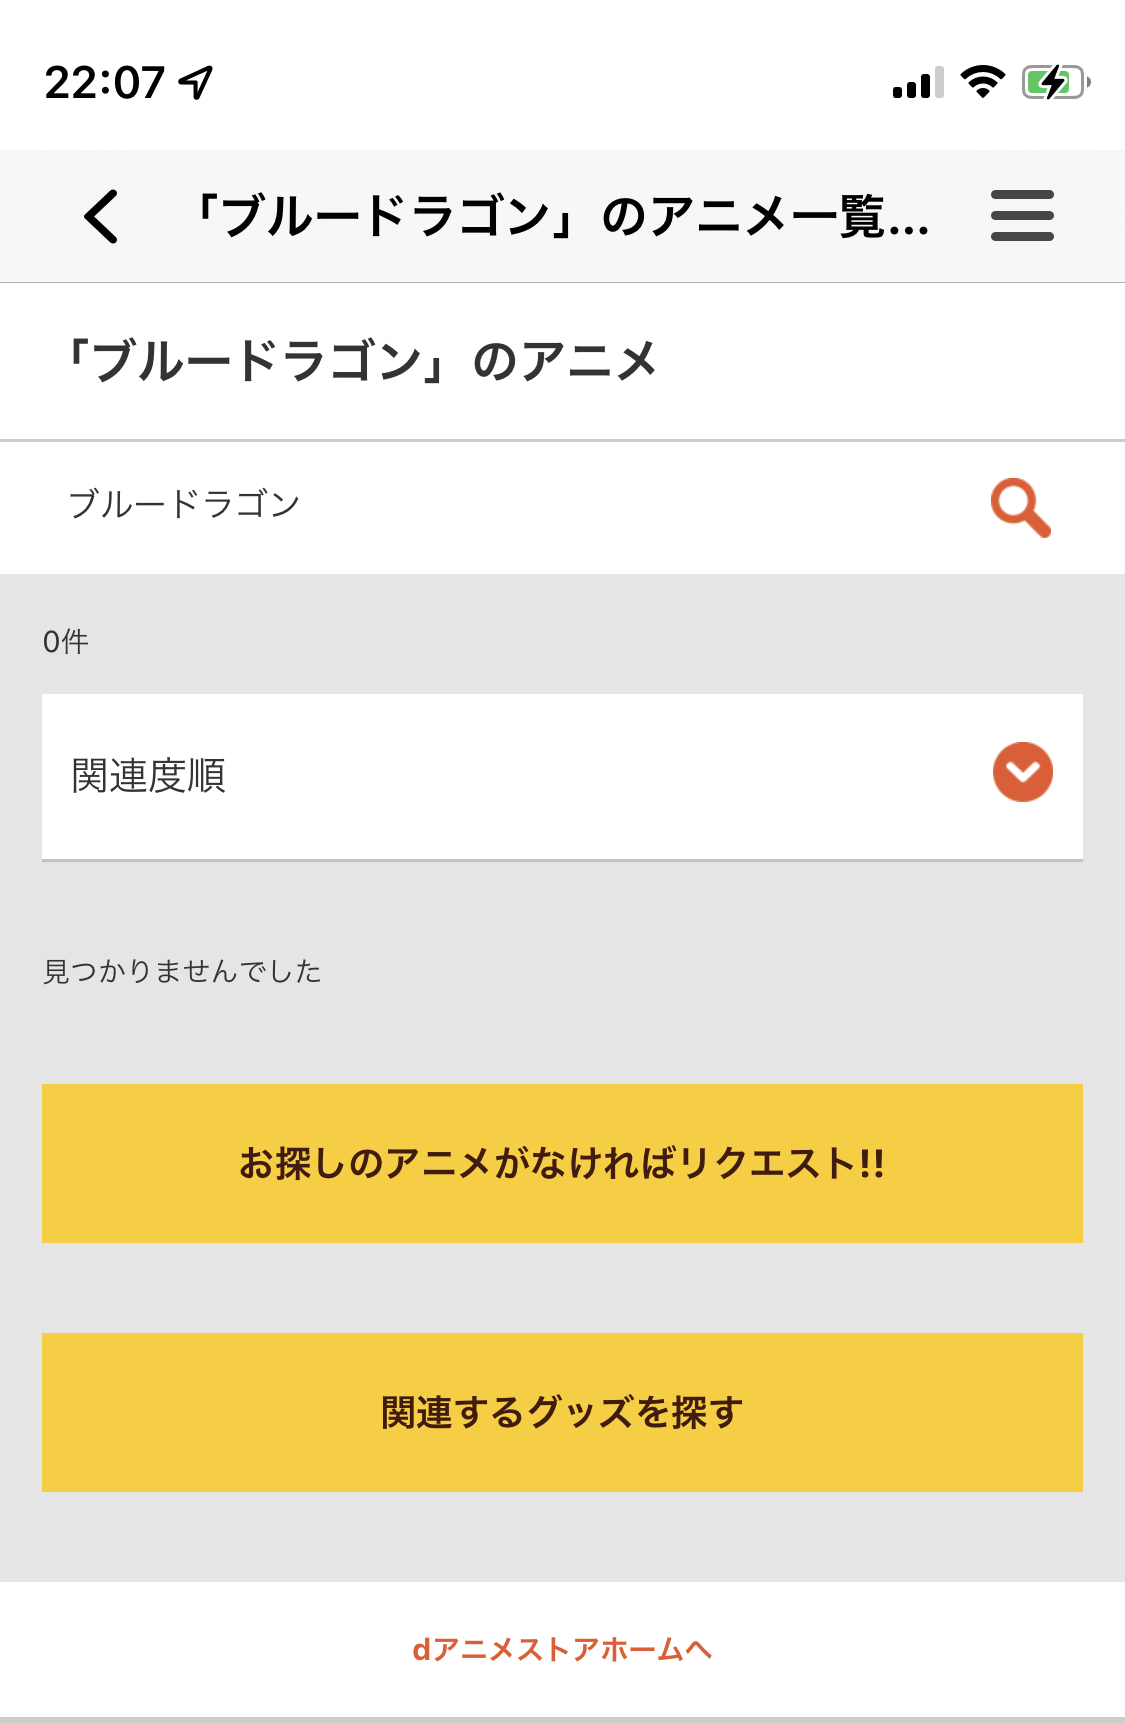
Task: Tap the Wi-Fi status icon
Action: point(982,82)
